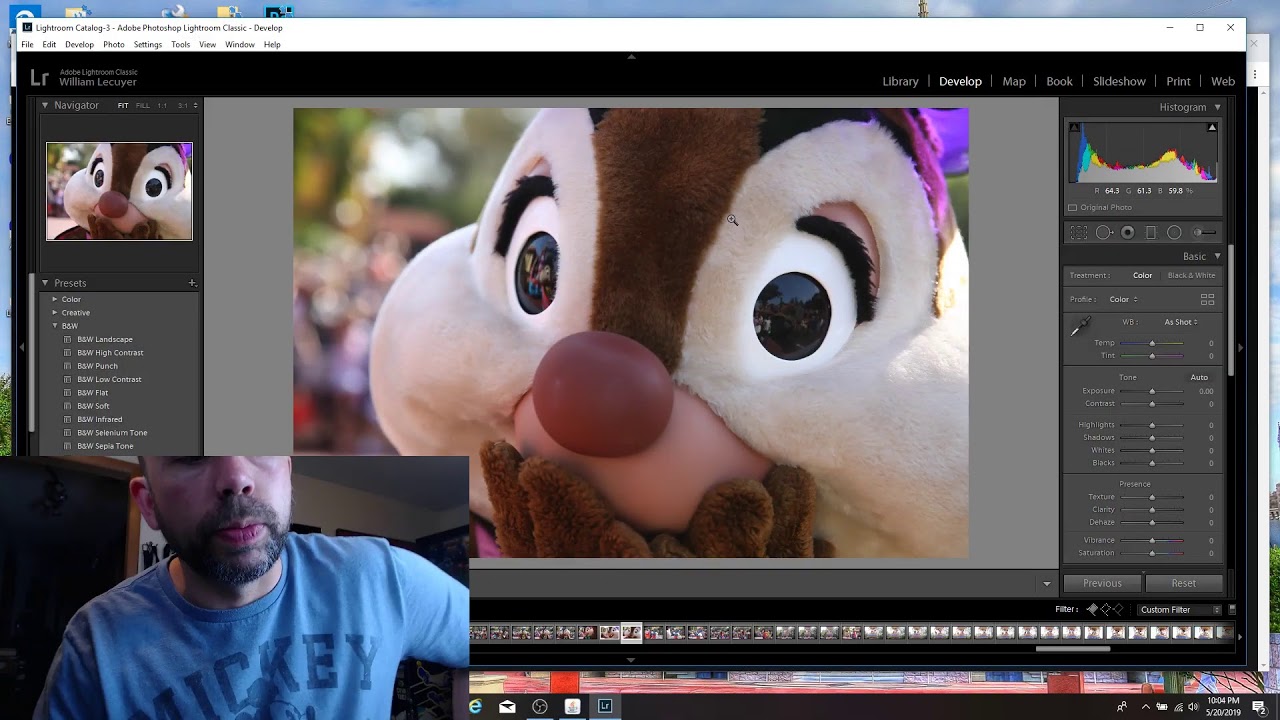
Task: Filter by flagged photos icon
Action: pos(1092,609)
